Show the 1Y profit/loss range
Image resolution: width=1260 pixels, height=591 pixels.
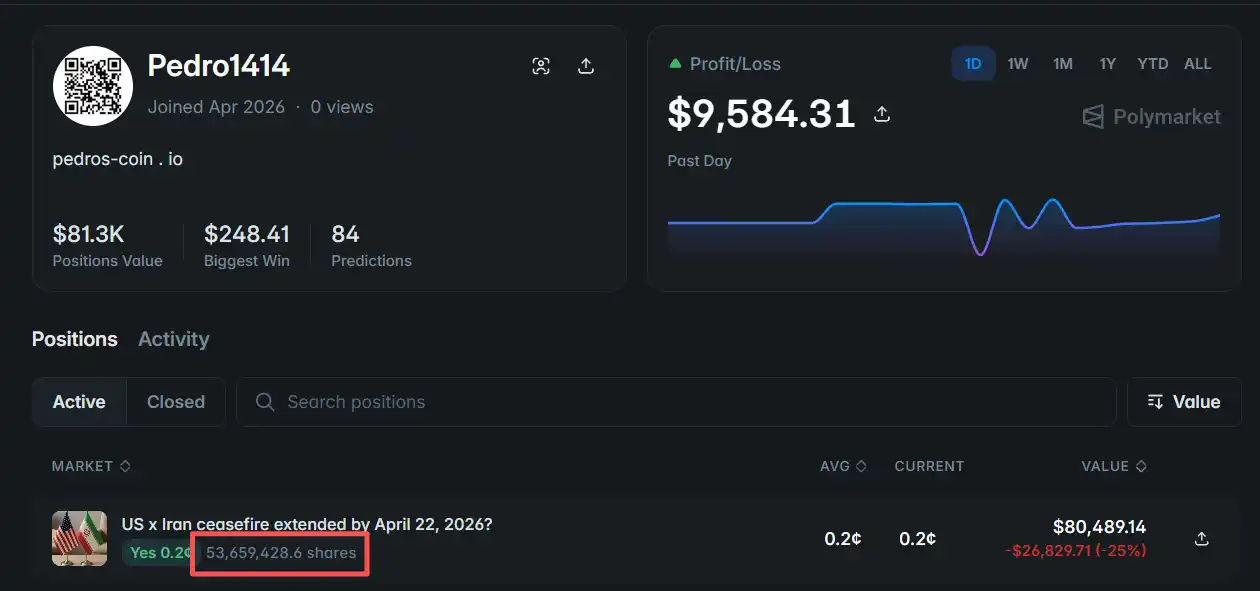pyautogui.click(x=1107, y=64)
